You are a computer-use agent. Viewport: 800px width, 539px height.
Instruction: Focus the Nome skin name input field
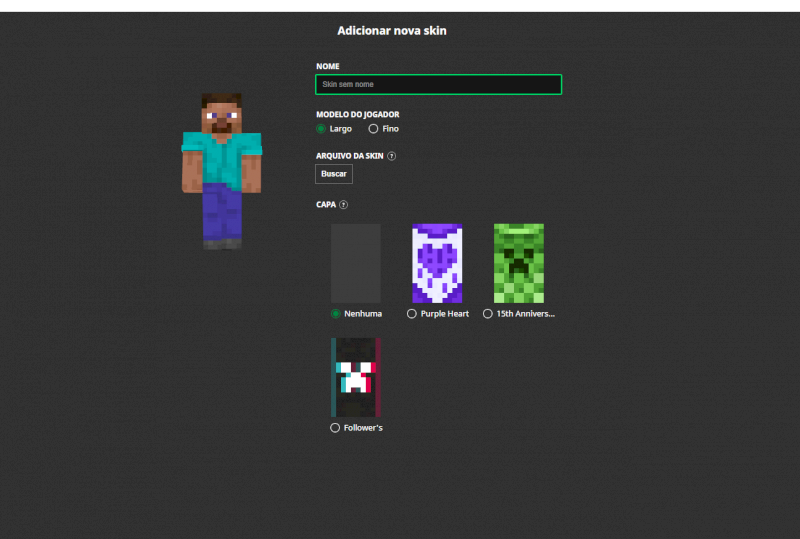pos(438,85)
